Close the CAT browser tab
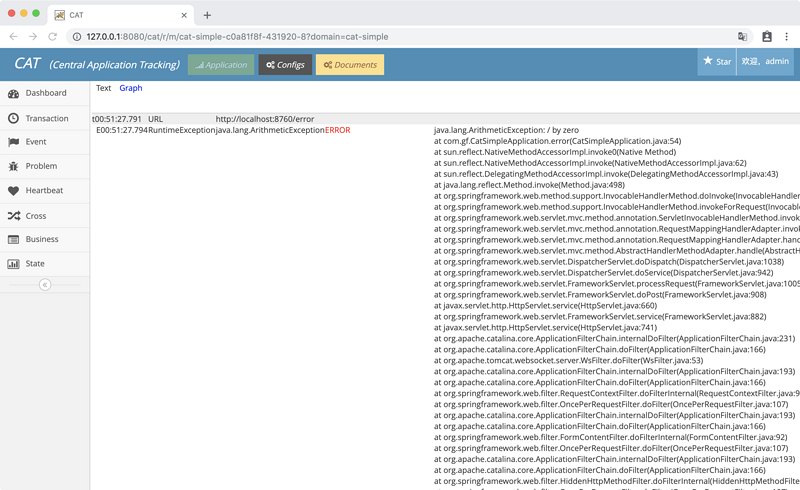The image size is (800, 490). click(x=184, y=15)
